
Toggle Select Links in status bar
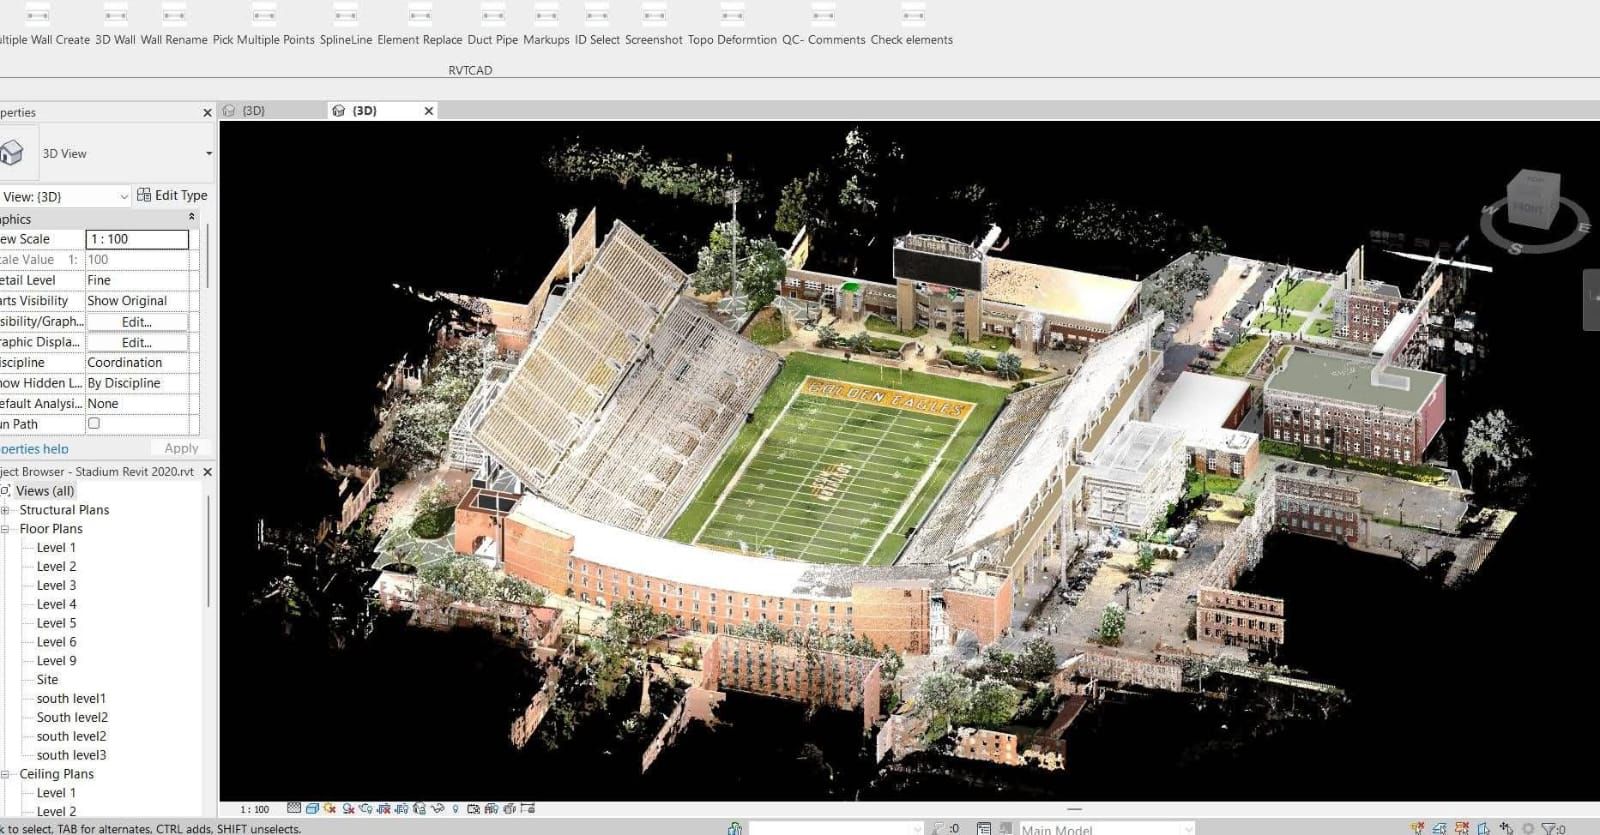(1418, 828)
